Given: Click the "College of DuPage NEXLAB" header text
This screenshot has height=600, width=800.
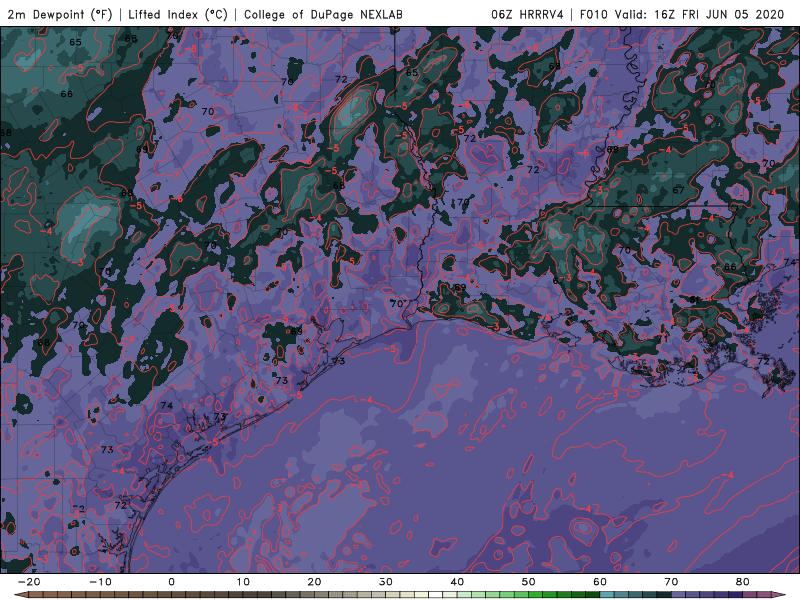Looking at the screenshot, I should point(323,14).
